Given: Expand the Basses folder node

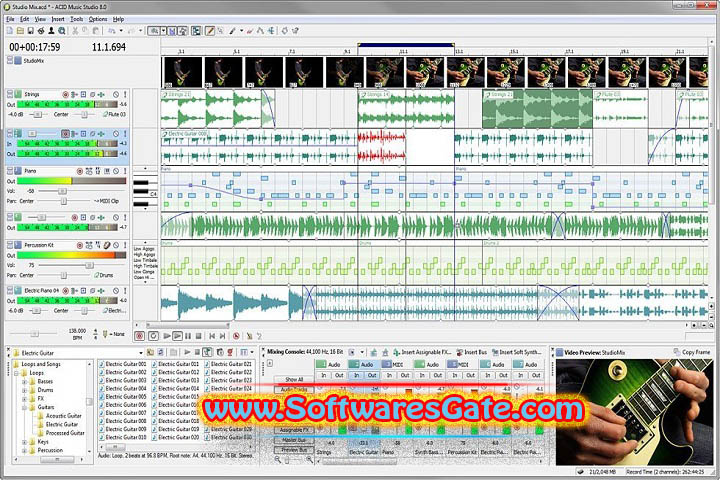Looking at the screenshot, I should click(25, 381).
